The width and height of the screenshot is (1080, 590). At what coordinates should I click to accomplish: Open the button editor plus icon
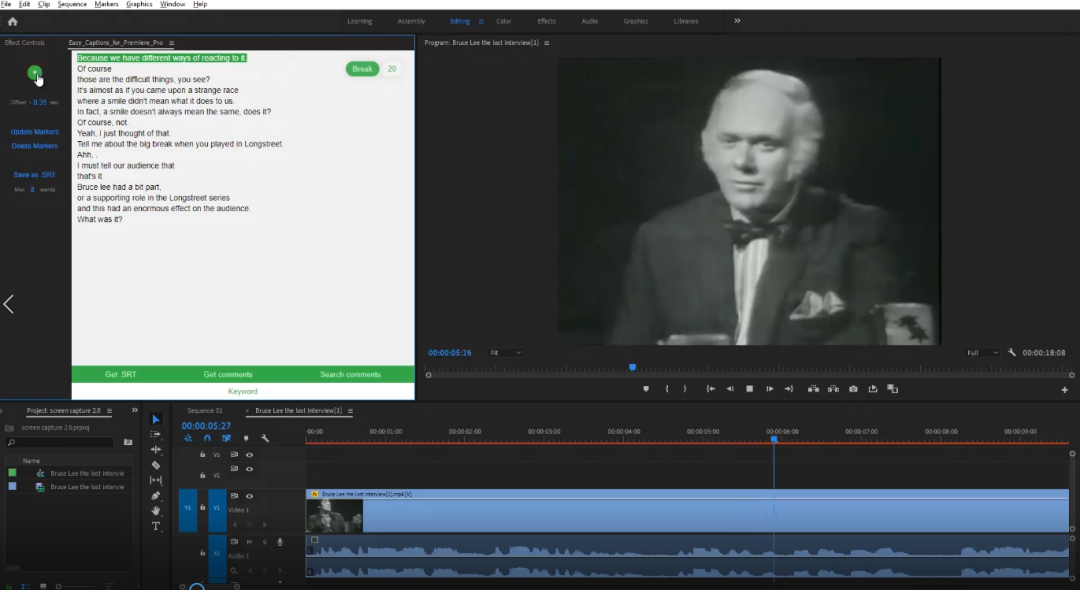[1064, 390]
